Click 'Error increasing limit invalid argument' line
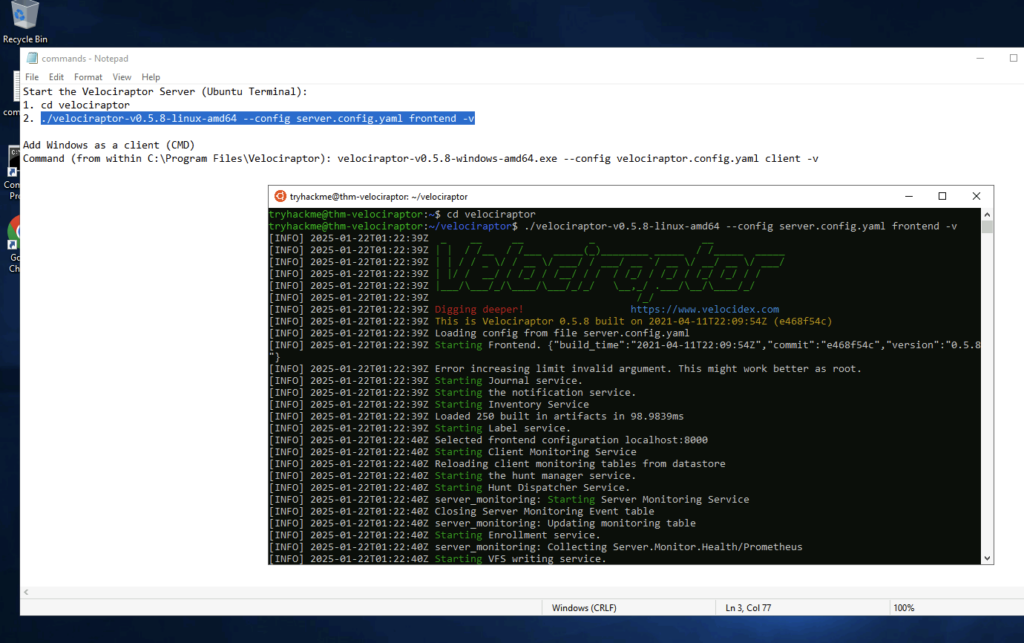The height and width of the screenshot is (643, 1024). 565,369
